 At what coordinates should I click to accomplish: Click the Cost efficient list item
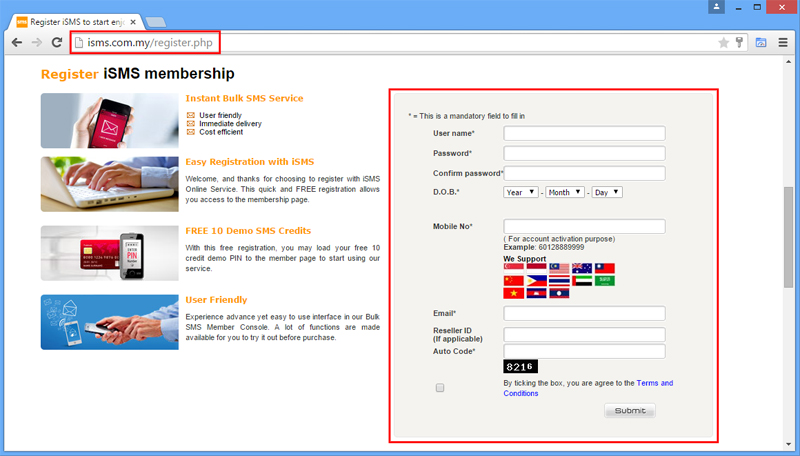pyautogui.click(x=221, y=132)
